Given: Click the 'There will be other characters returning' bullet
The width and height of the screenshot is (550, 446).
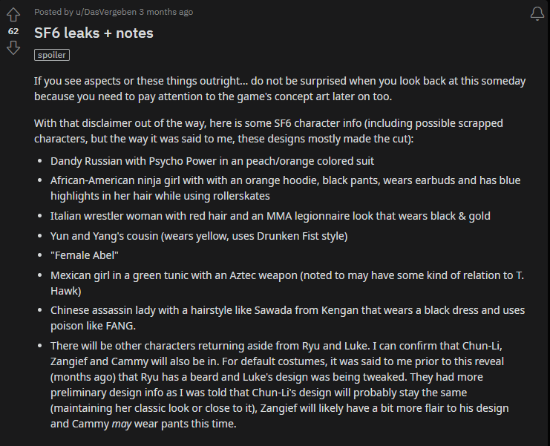Looking at the screenshot, I should [x=279, y=385].
